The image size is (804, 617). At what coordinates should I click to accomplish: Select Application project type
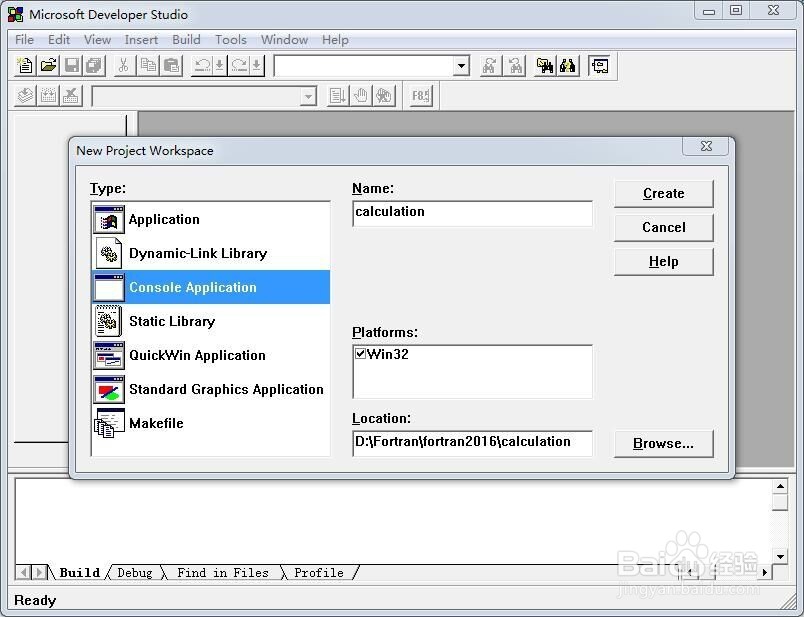tap(211, 220)
